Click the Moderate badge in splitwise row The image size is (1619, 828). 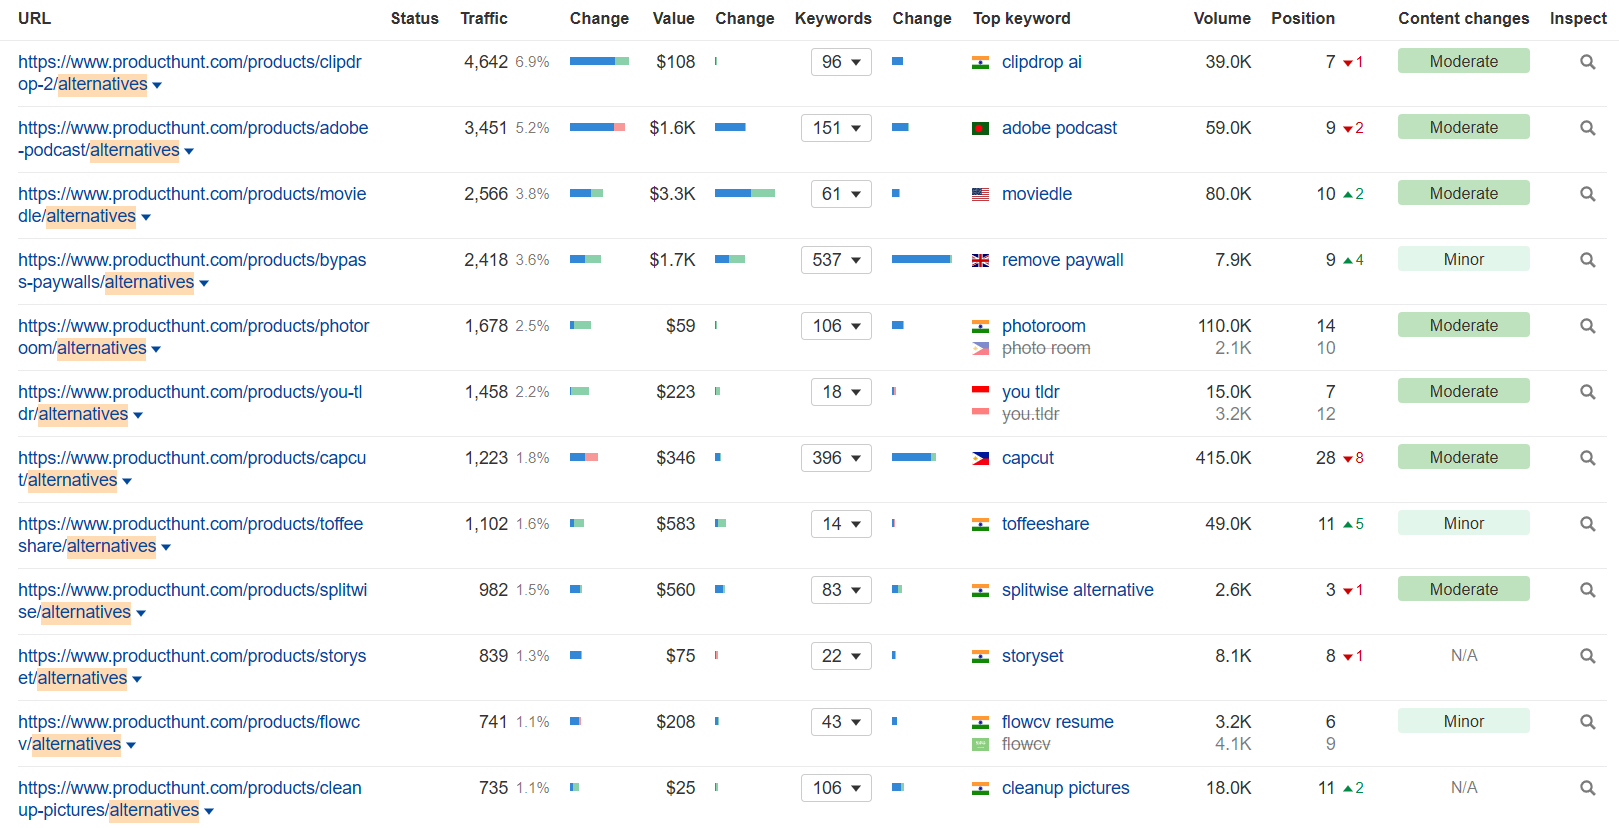[1464, 589]
